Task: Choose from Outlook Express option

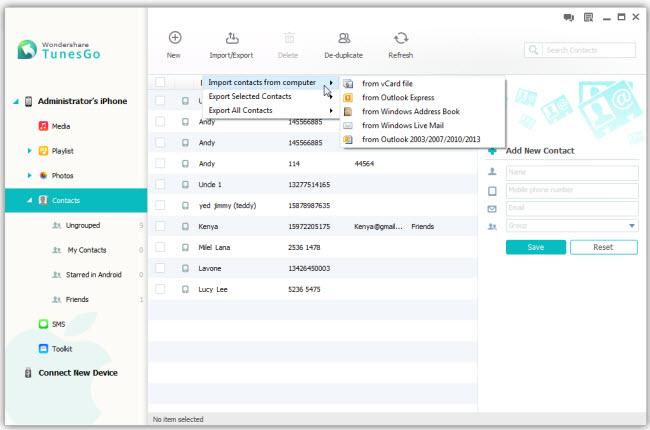Action: [423, 98]
